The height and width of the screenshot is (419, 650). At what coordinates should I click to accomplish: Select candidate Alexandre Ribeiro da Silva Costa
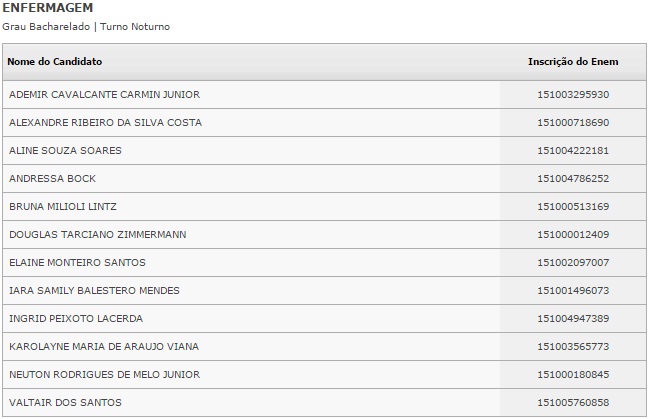tap(105, 123)
